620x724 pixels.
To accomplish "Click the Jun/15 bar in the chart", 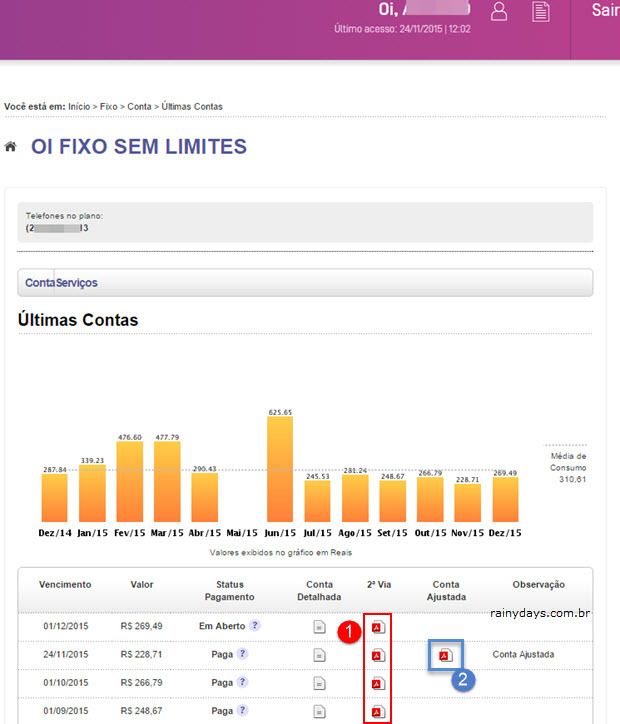I will click(x=280, y=469).
